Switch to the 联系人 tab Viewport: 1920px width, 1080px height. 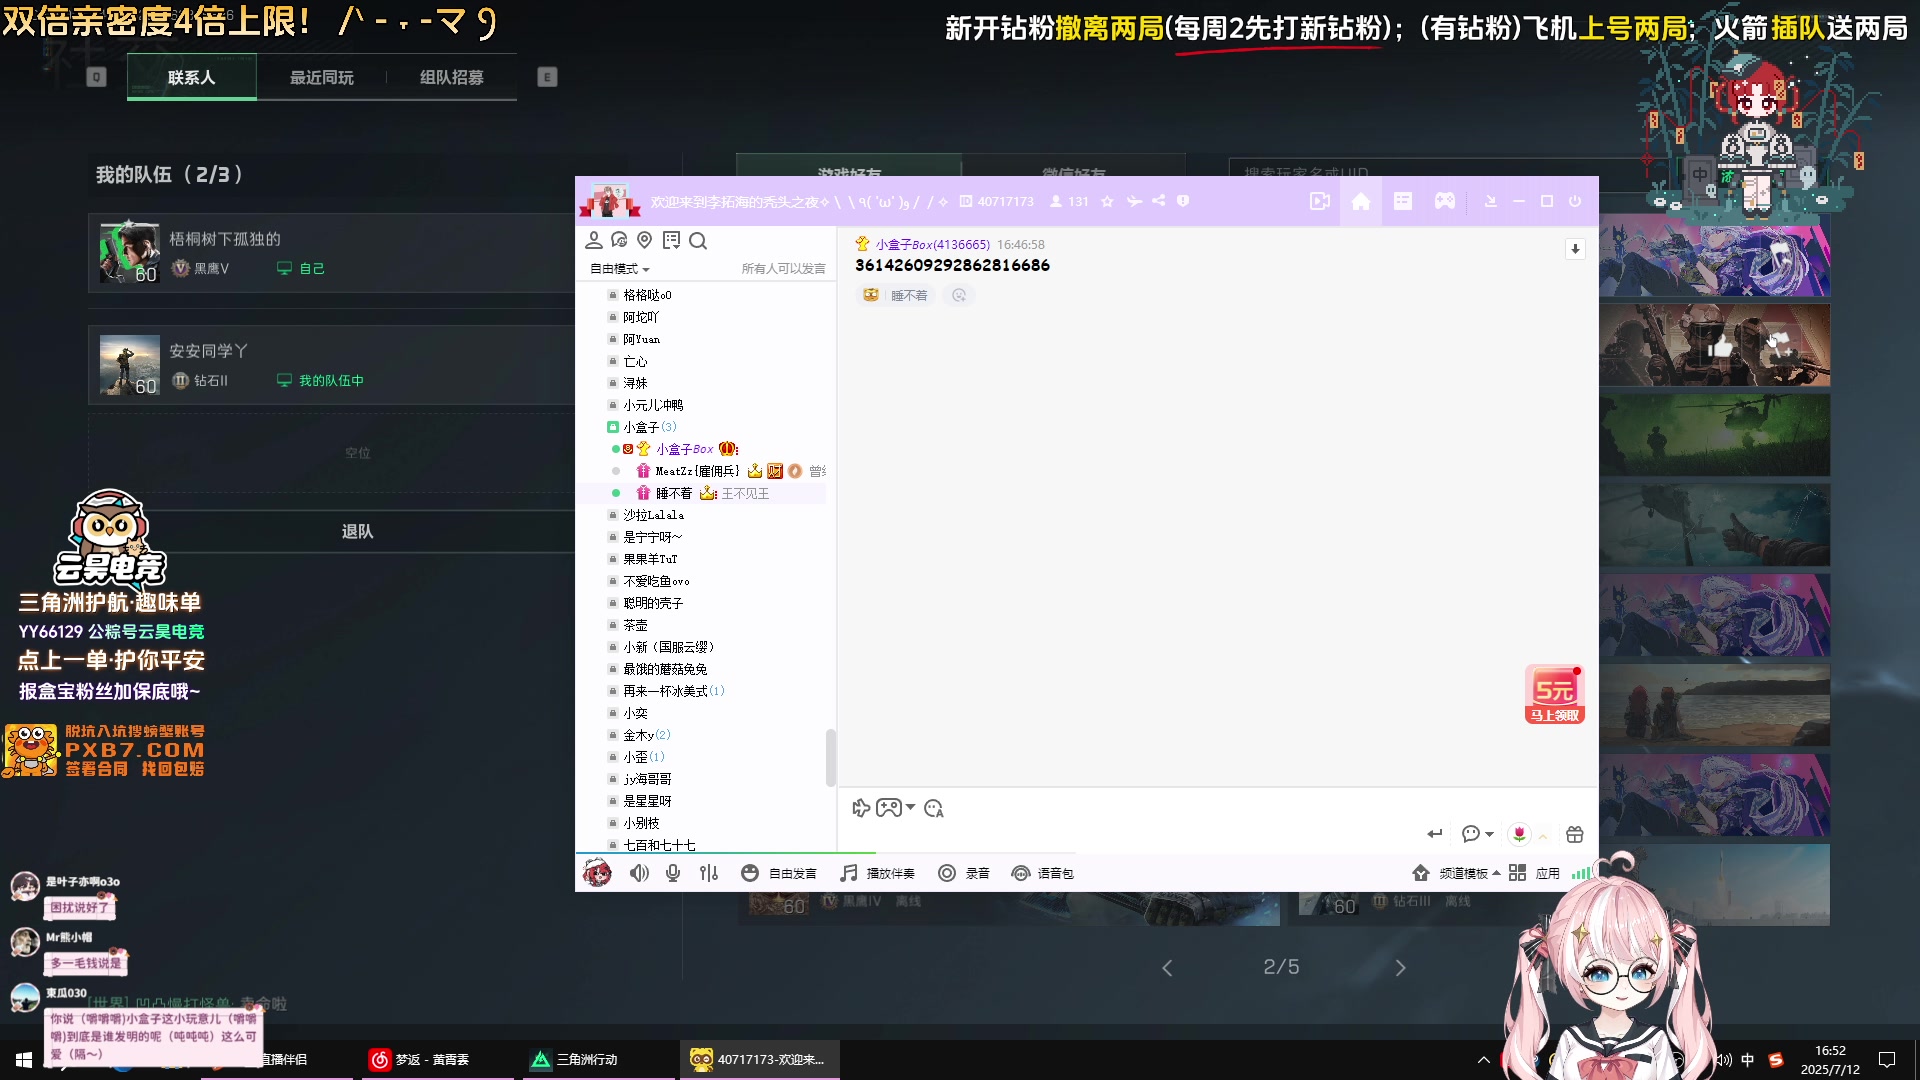pos(191,77)
